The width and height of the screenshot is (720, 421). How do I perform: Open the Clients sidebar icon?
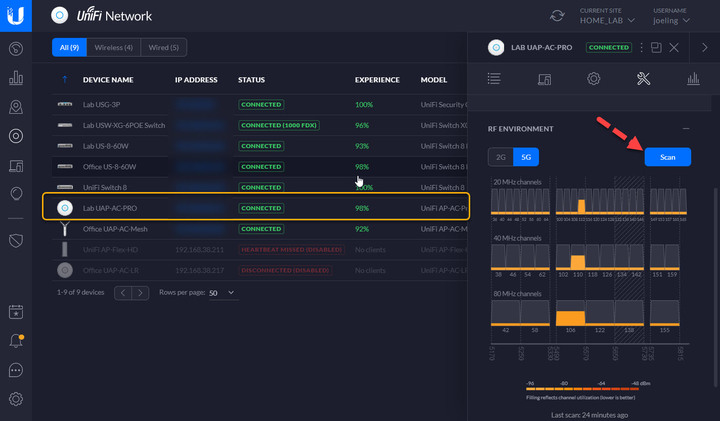coord(16,165)
